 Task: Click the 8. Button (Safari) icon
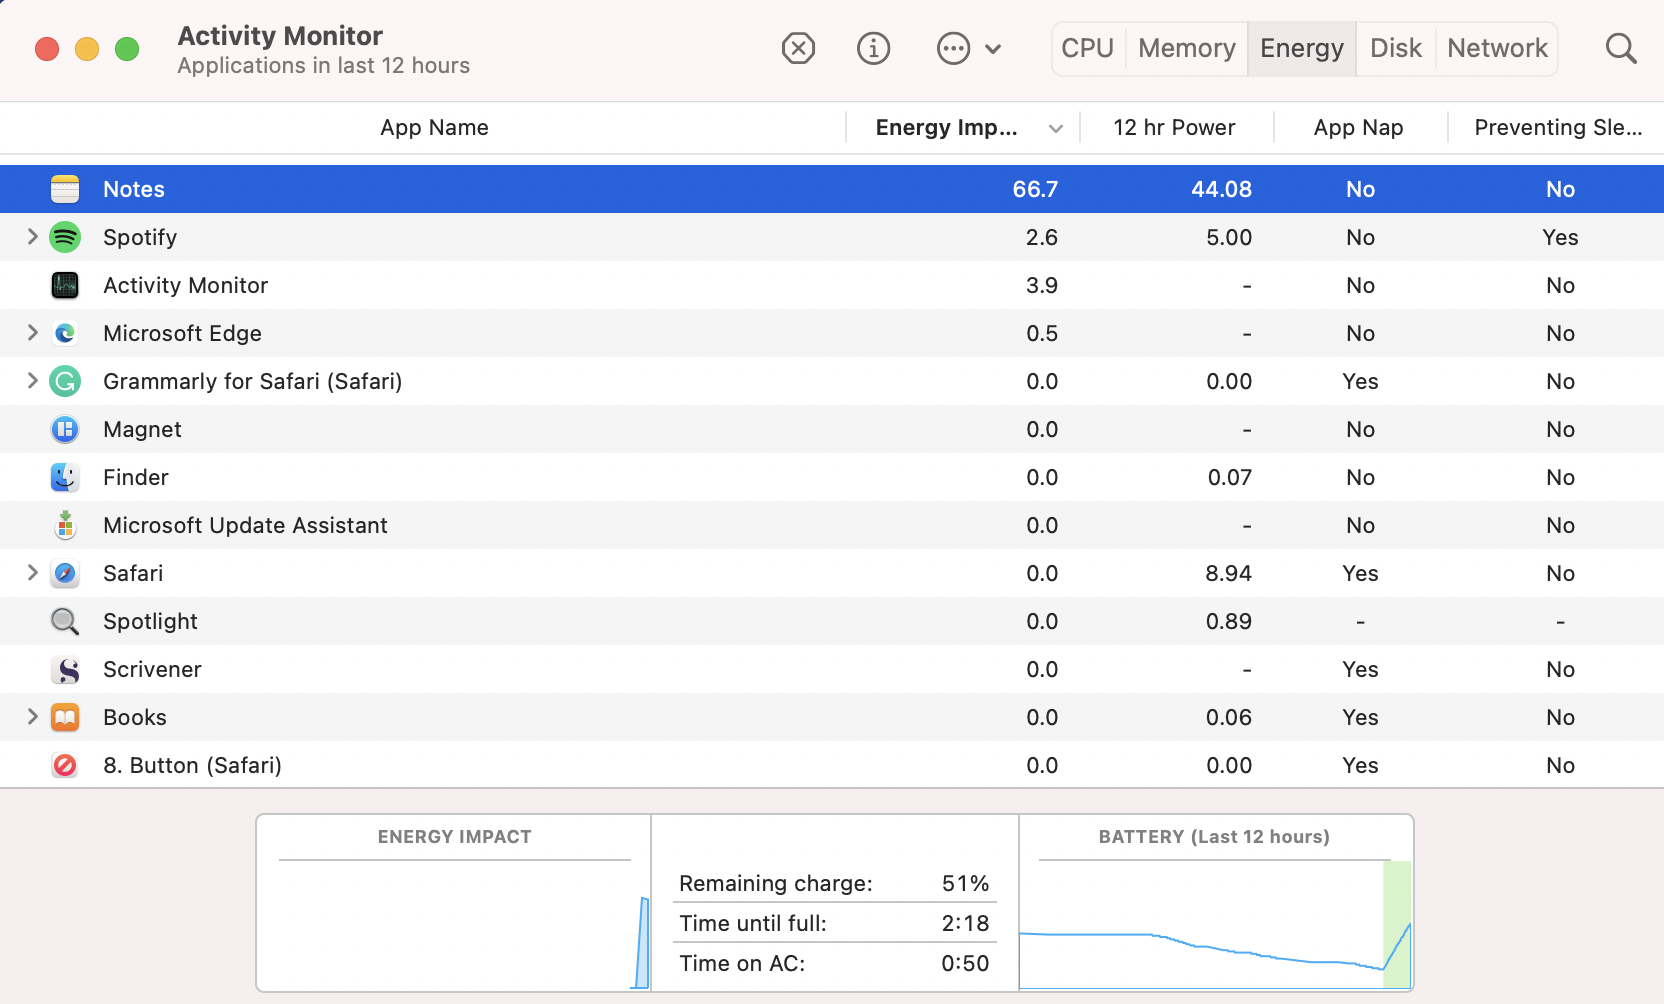click(x=65, y=765)
